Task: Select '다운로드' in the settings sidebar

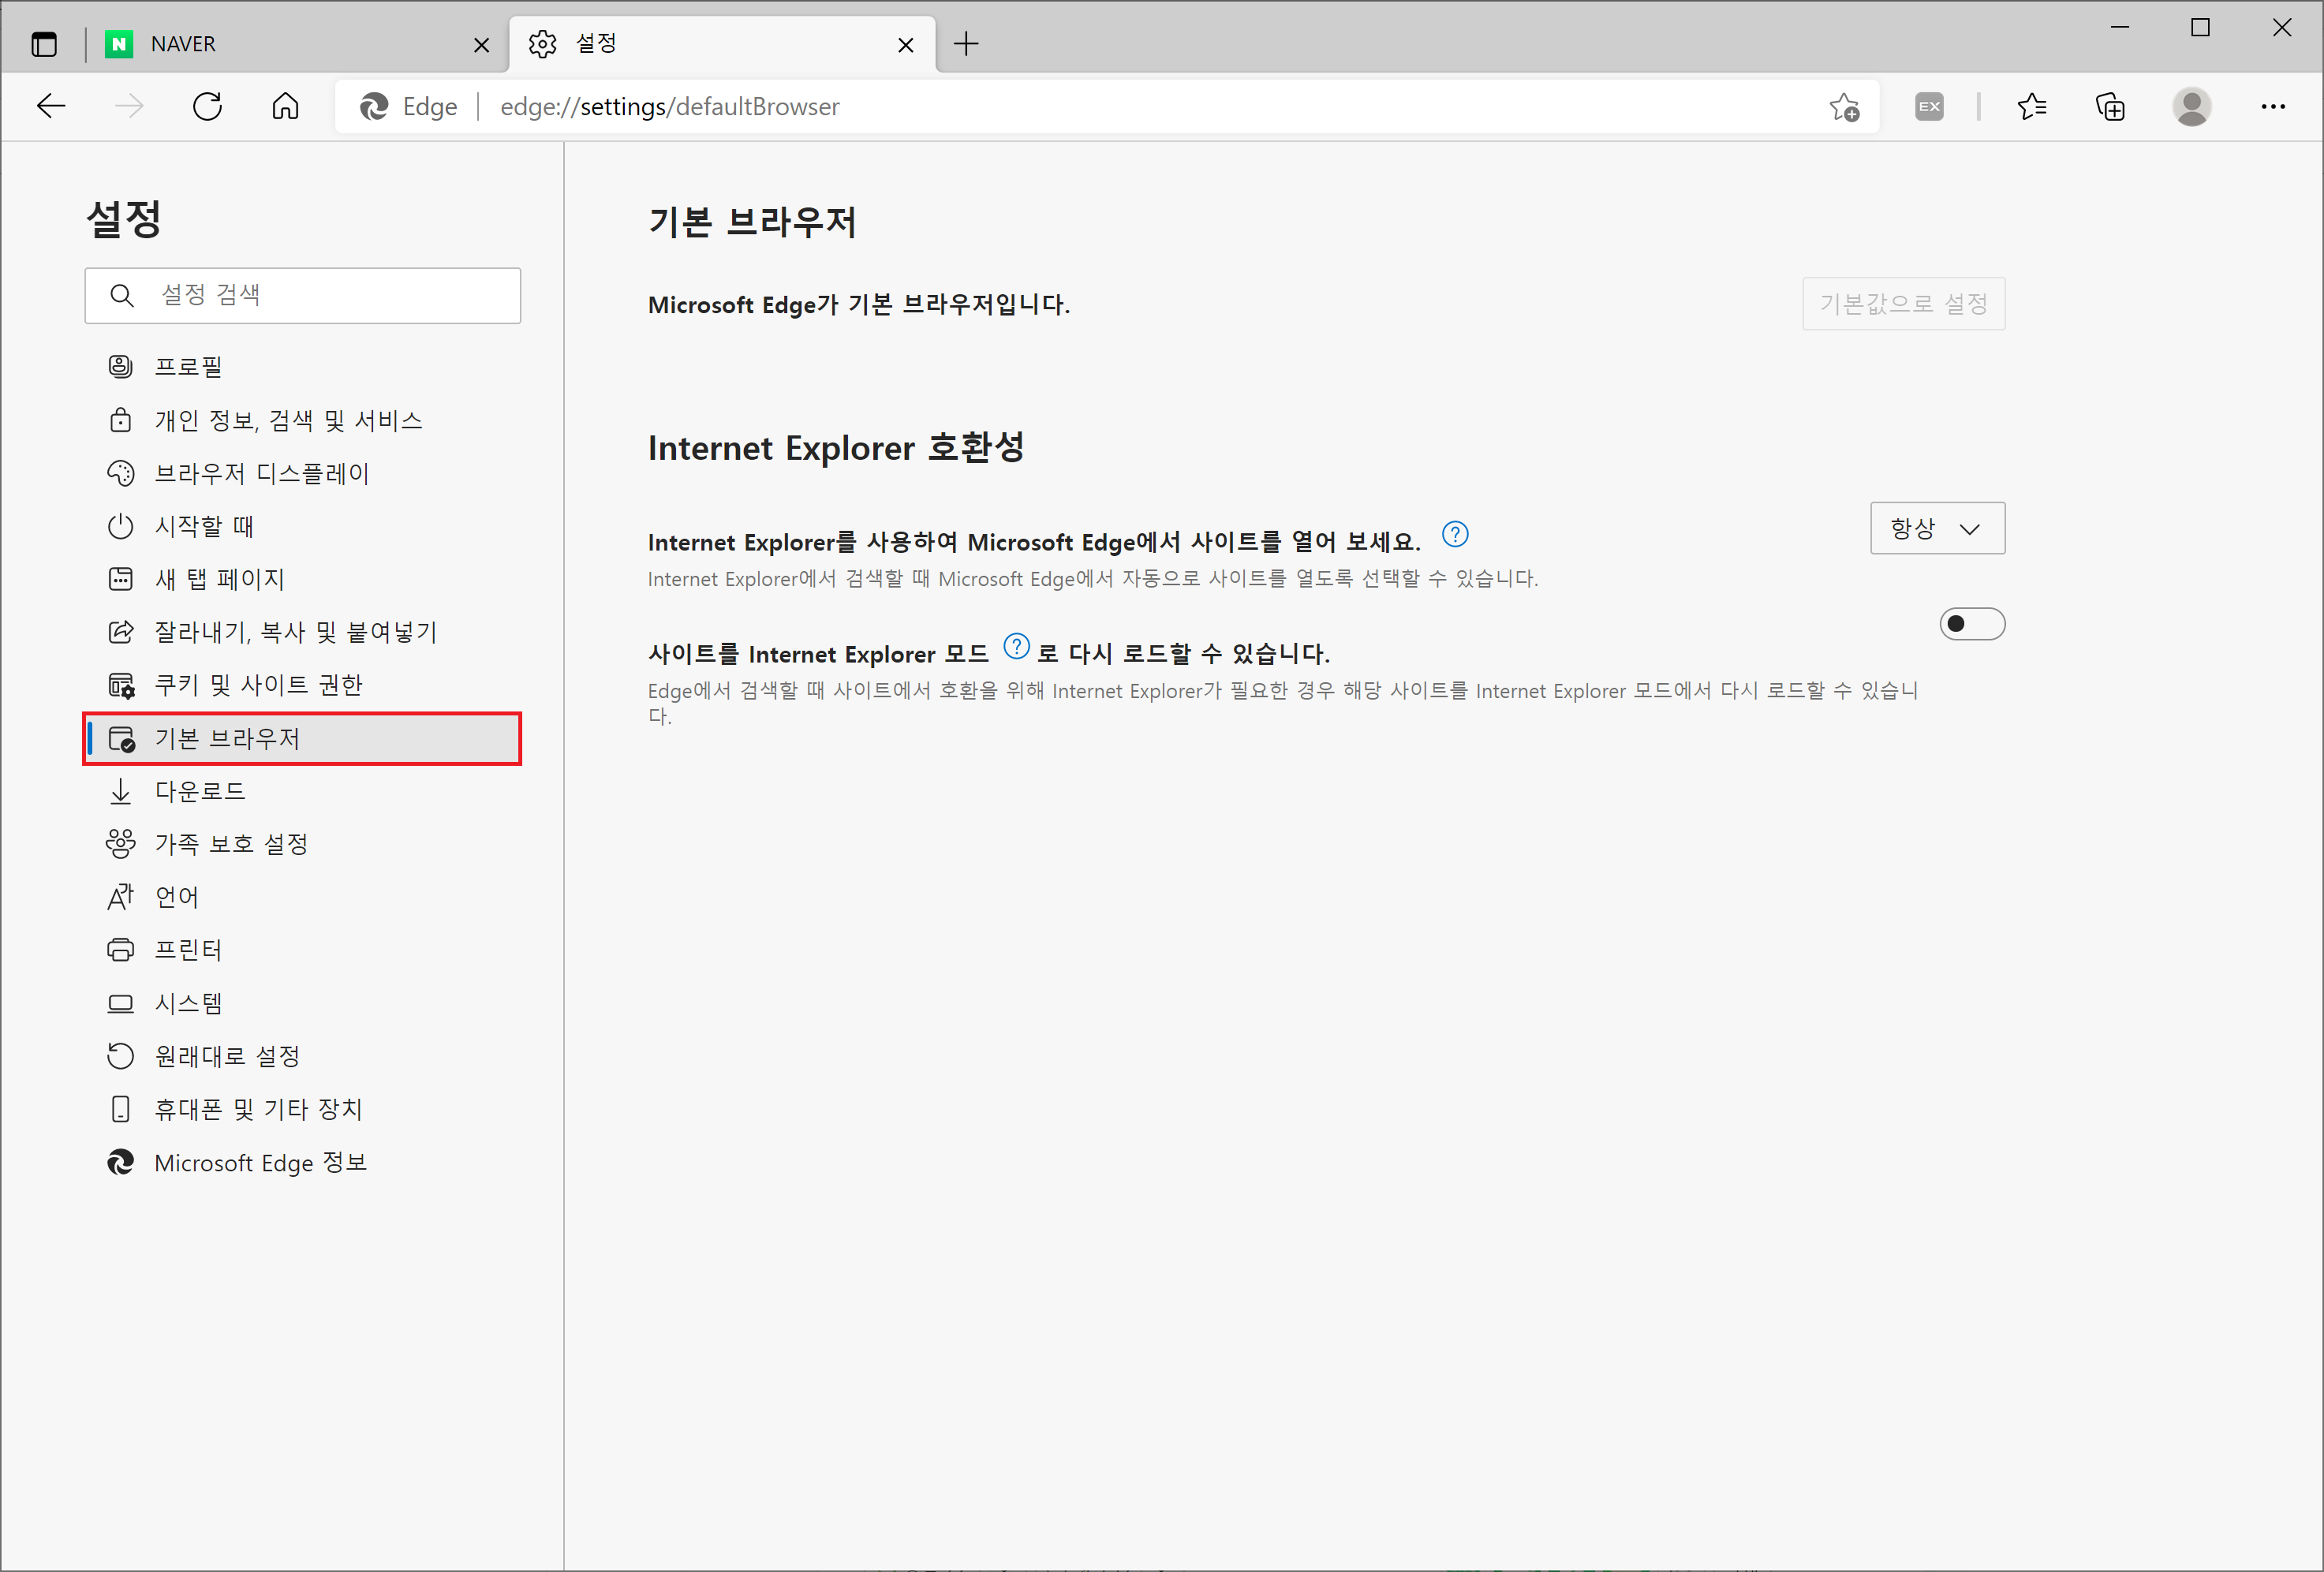Action: (200, 791)
